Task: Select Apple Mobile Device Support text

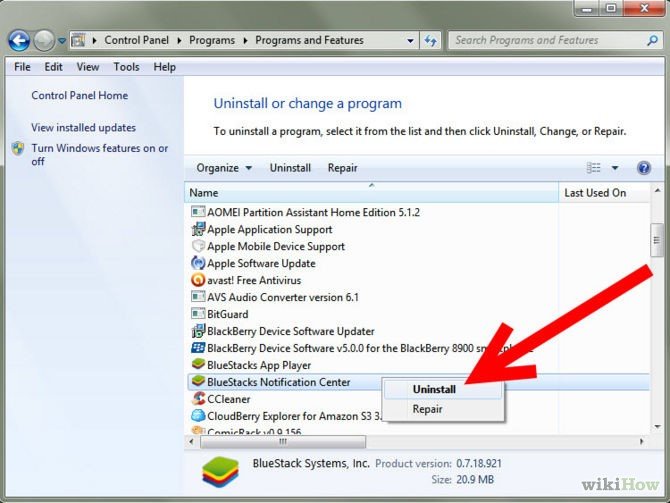Action: coord(276,247)
